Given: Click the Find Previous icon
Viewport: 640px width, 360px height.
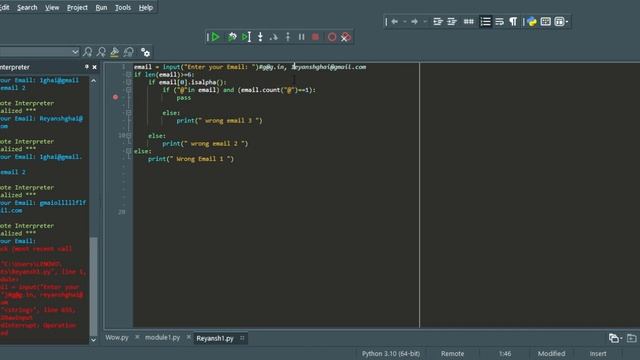Looking at the screenshot, I should tap(101, 52).
